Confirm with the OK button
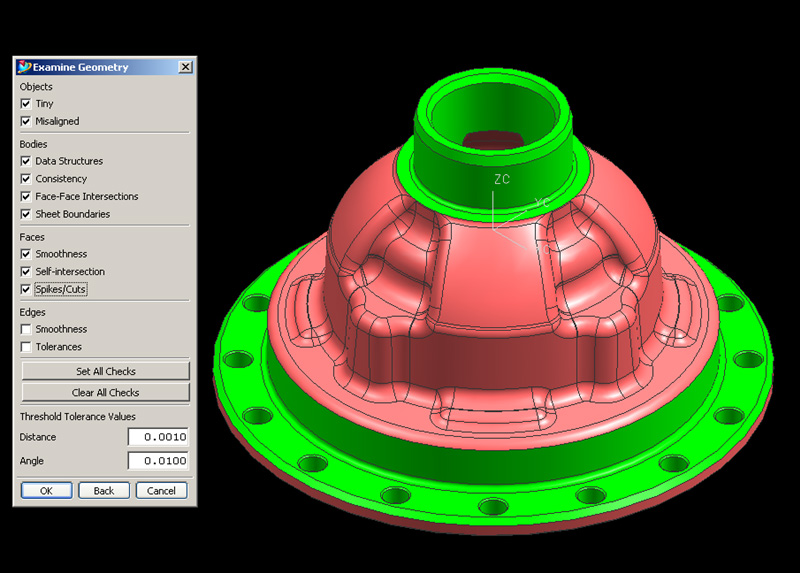The width and height of the screenshot is (800, 573). (46, 490)
